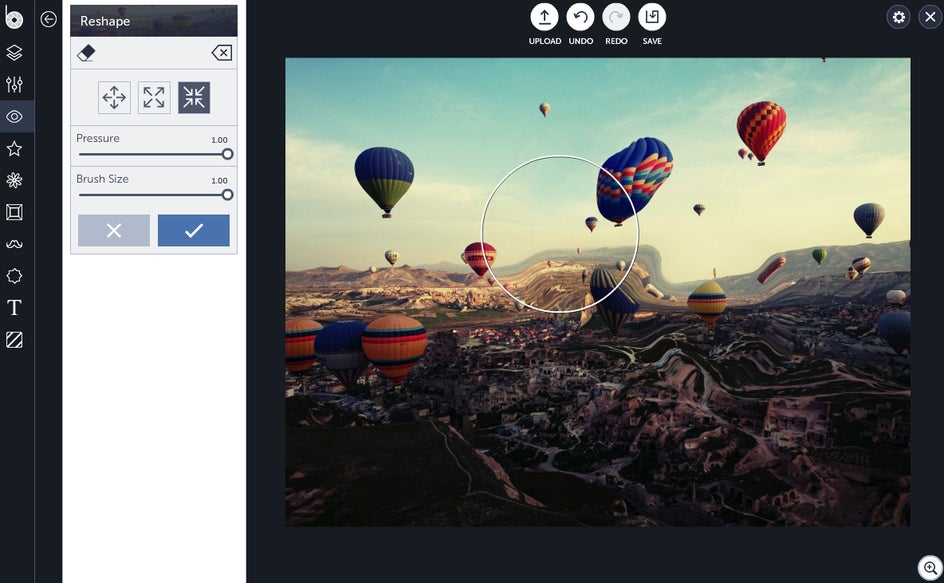Select the eraser tool in Reshape panel
The image size is (944, 583).
click(x=87, y=53)
